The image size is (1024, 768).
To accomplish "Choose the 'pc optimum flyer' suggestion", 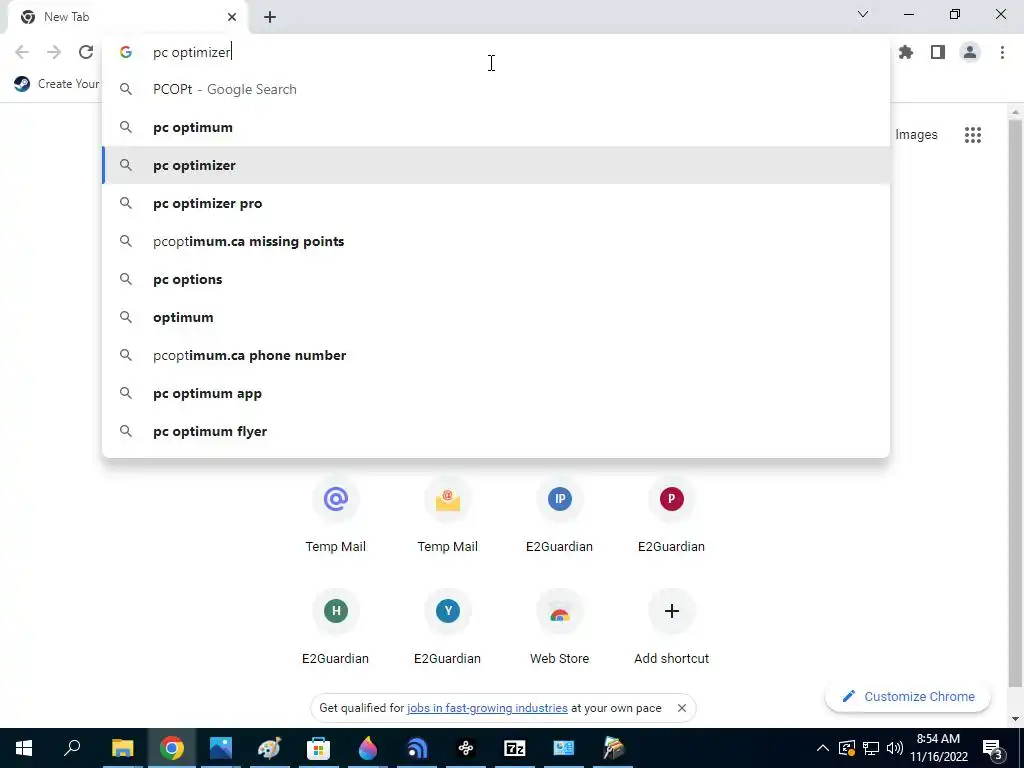I will tap(496, 431).
